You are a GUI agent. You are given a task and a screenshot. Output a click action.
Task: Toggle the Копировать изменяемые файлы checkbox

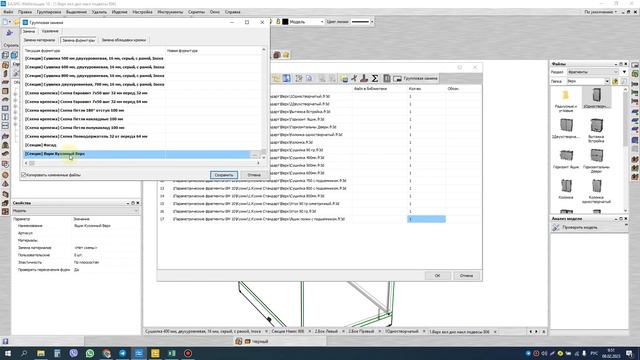coord(24,175)
